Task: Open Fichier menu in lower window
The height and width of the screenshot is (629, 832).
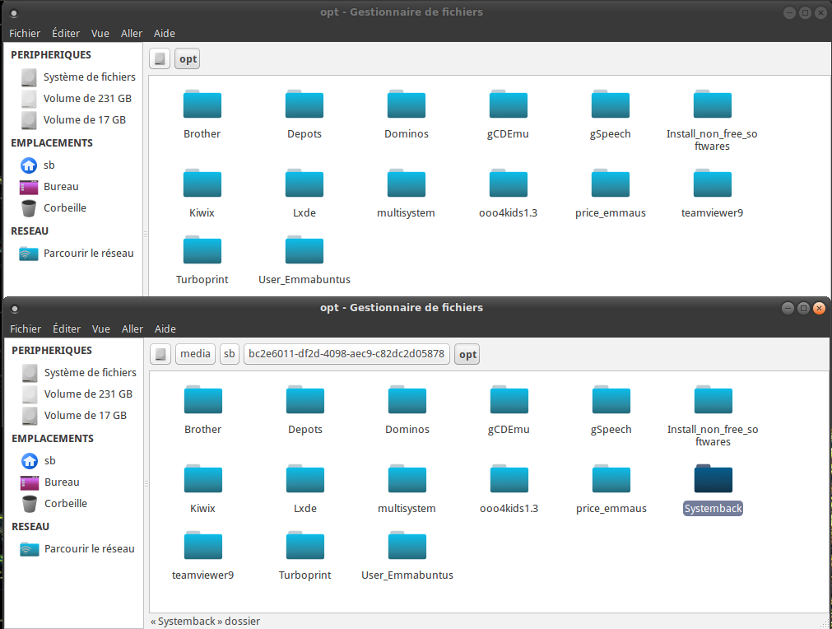Action: [x=25, y=329]
